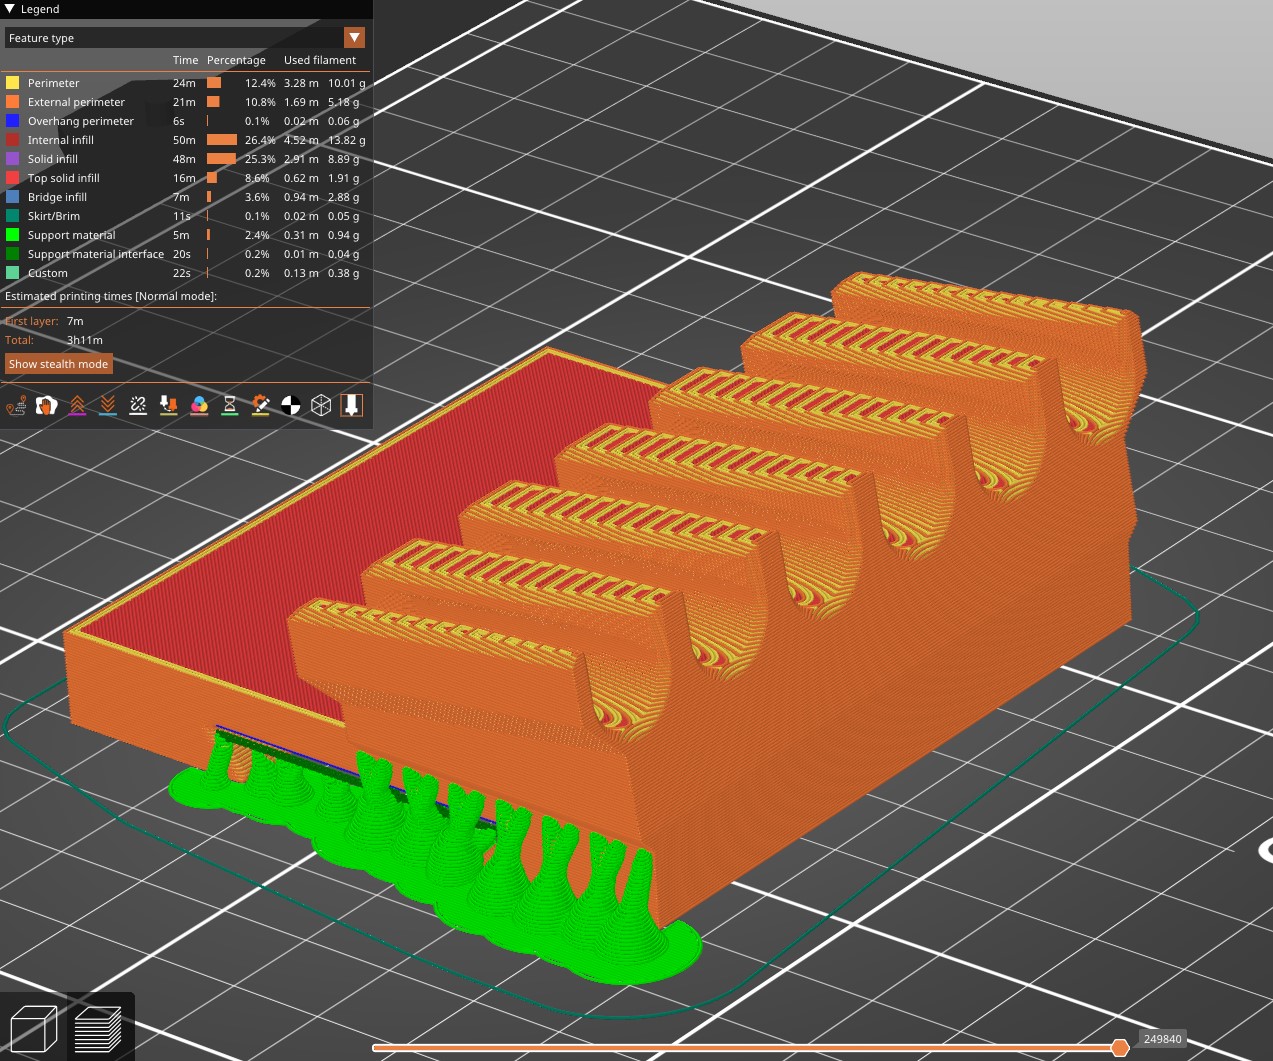Select the Support material legend row
This screenshot has height=1061, width=1273.
71,234
